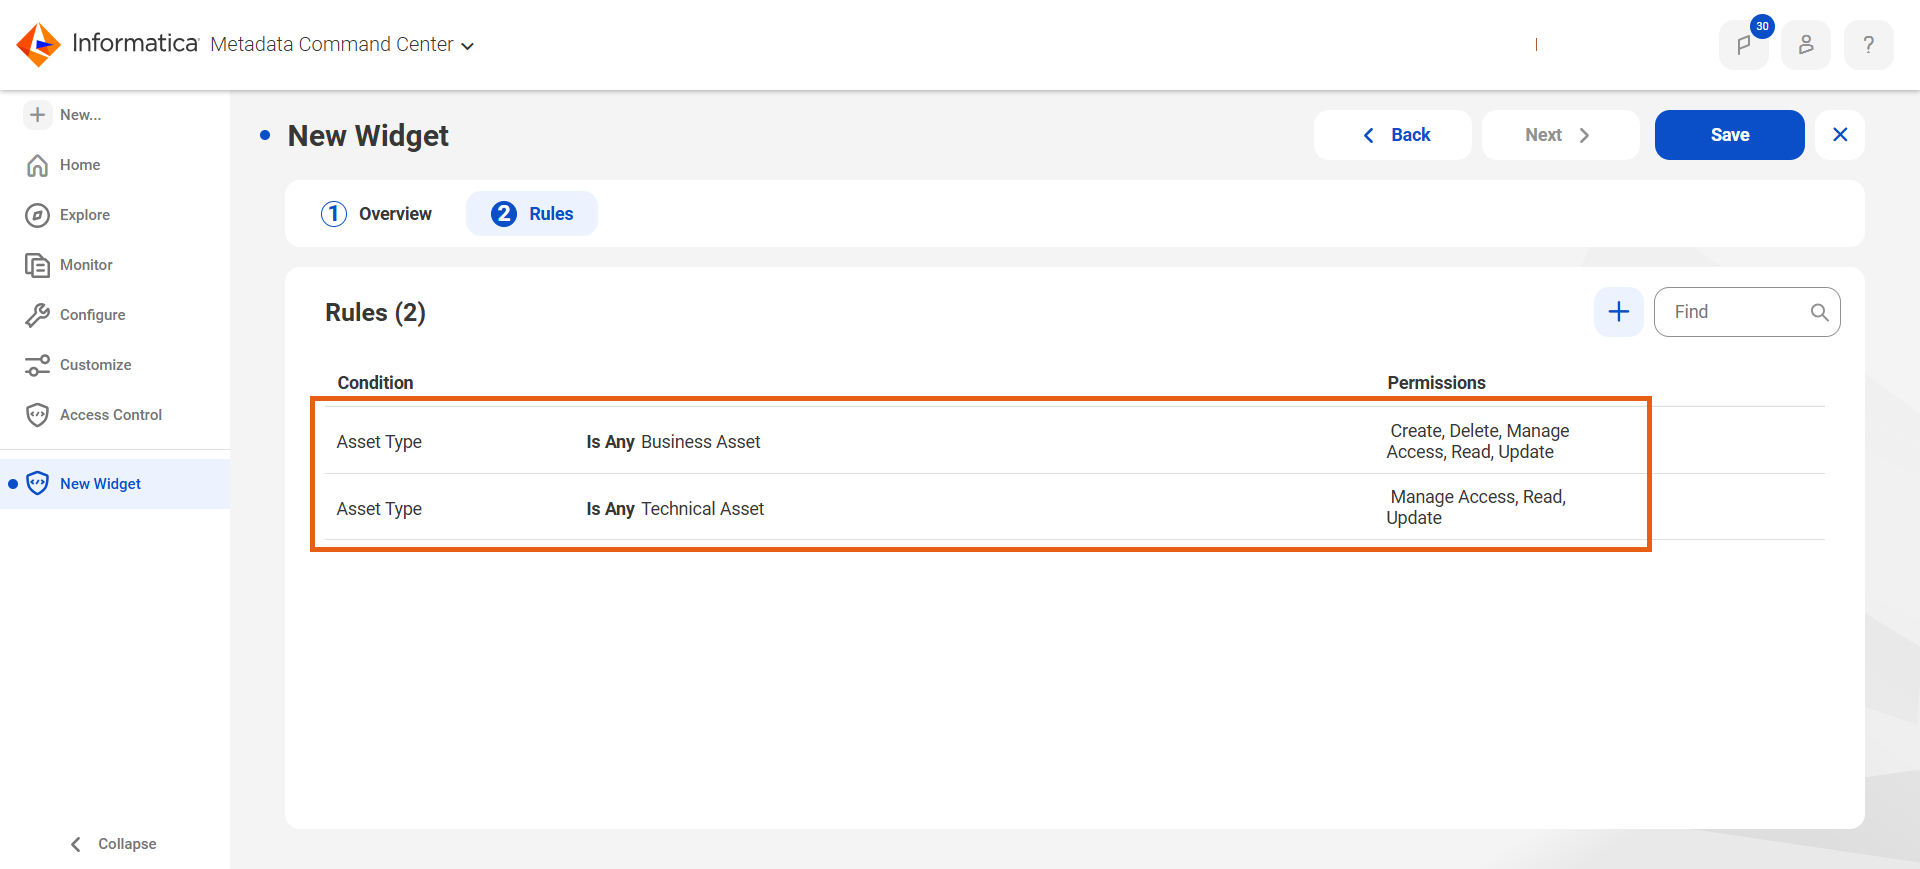Click the Home house icon
The height and width of the screenshot is (869, 1920).
click(37, 165)
